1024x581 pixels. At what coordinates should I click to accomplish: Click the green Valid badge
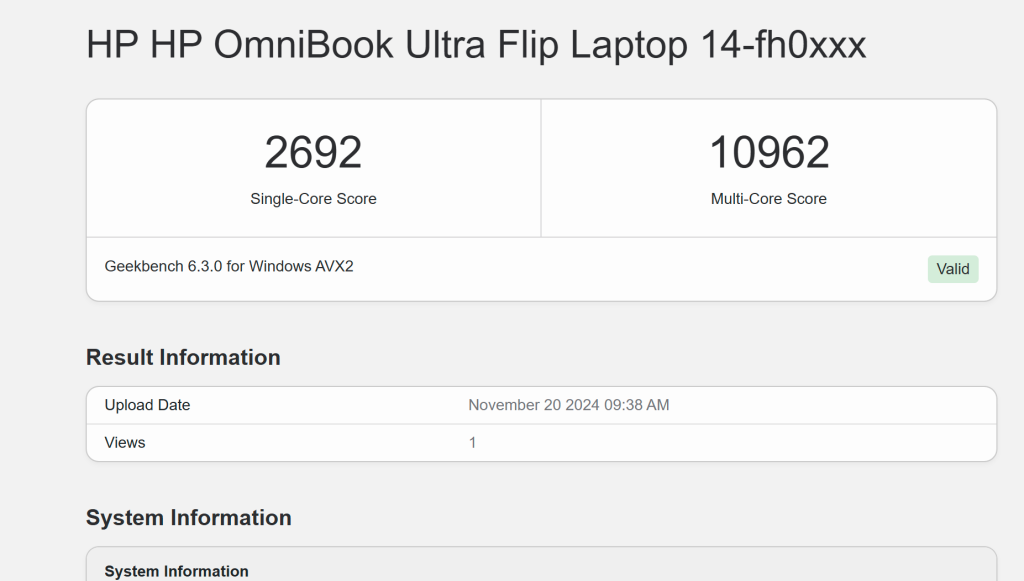(953, 269)
